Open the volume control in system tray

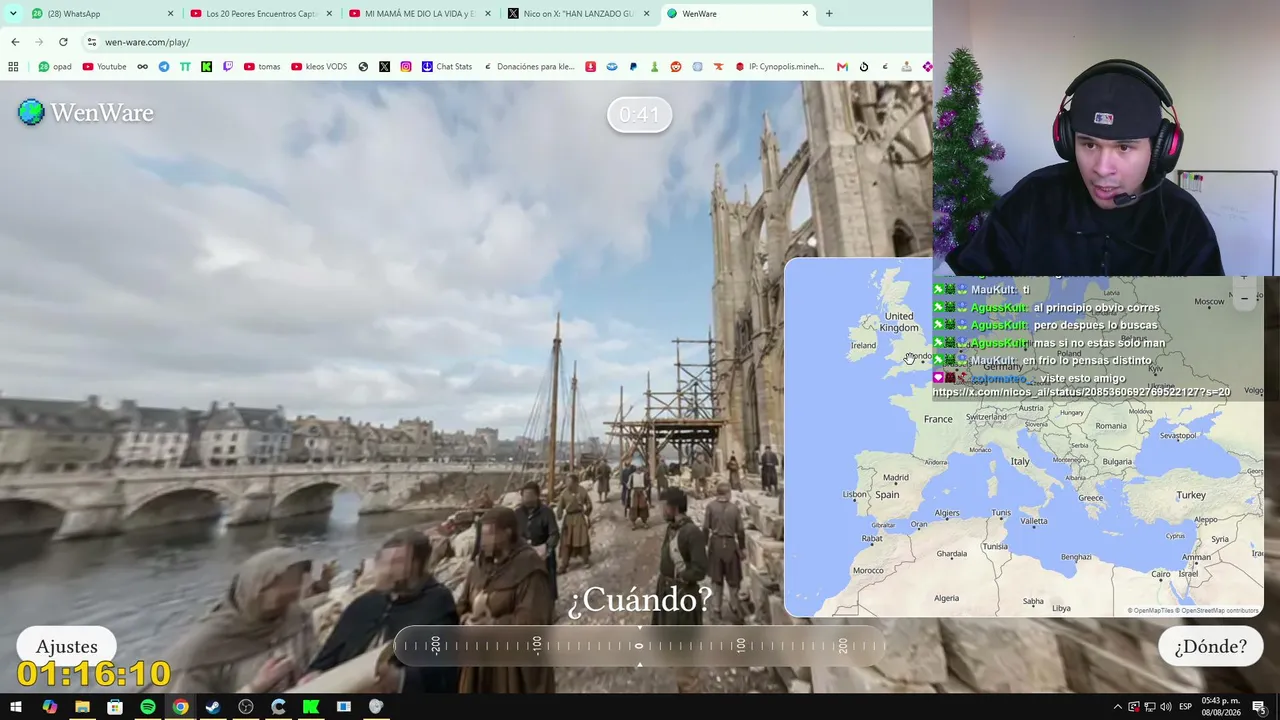tap(1165, 707)
